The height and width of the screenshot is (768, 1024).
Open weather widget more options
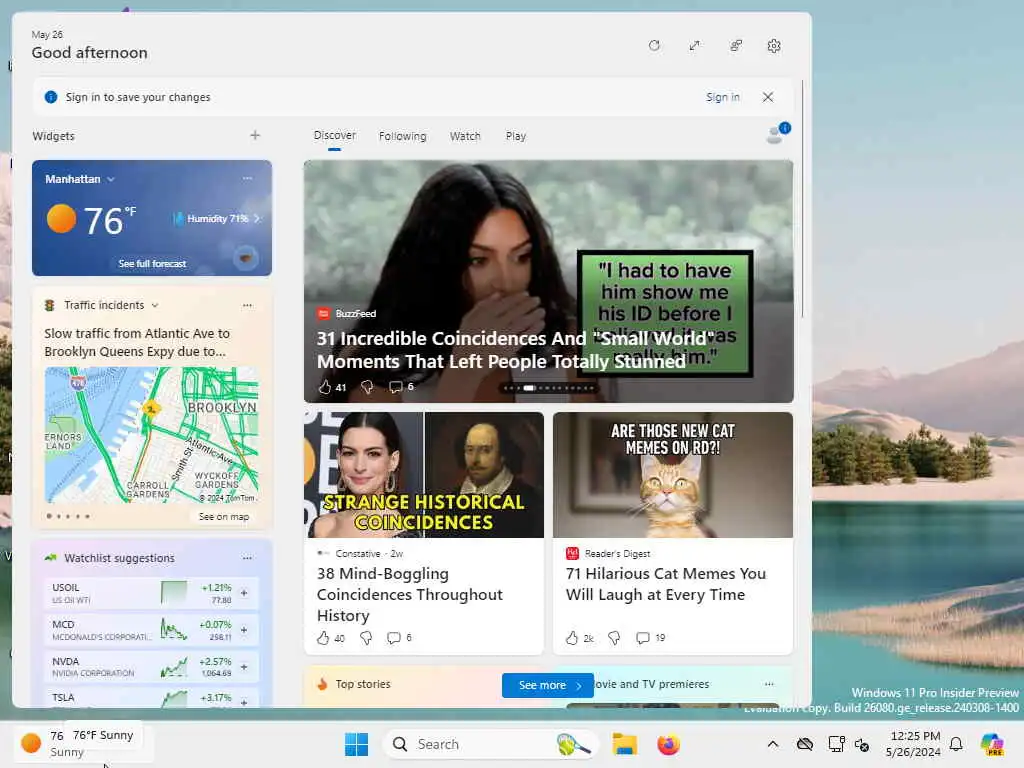(x=248, y=178)
